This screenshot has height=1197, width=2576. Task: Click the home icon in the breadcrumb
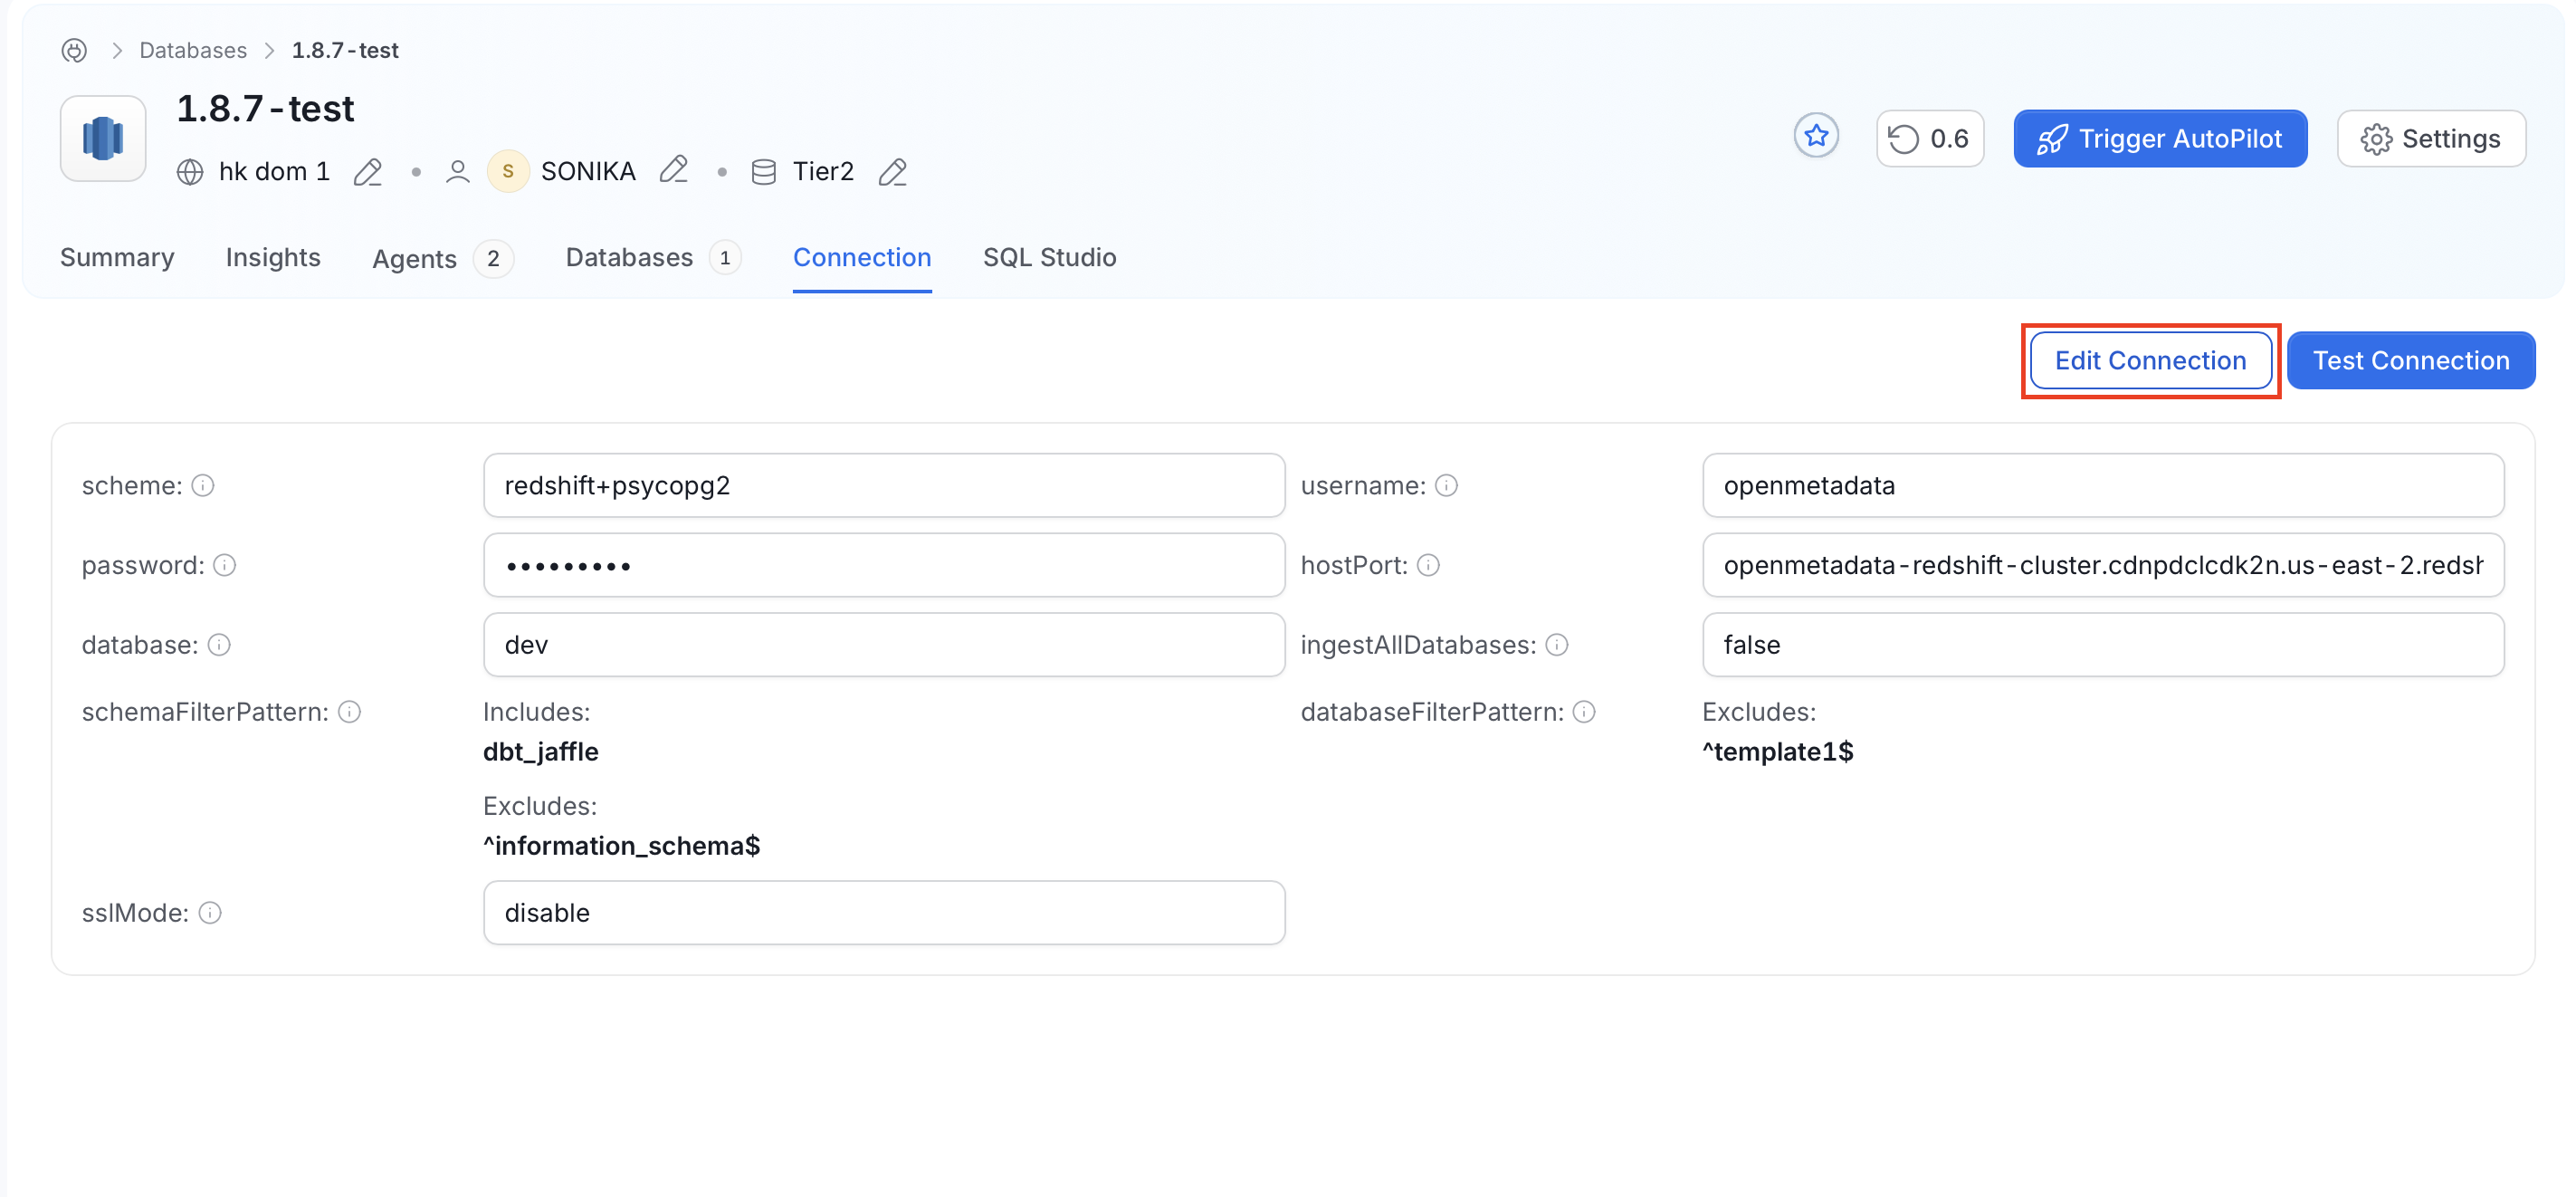pyautogui.click(x=74, y=50)
